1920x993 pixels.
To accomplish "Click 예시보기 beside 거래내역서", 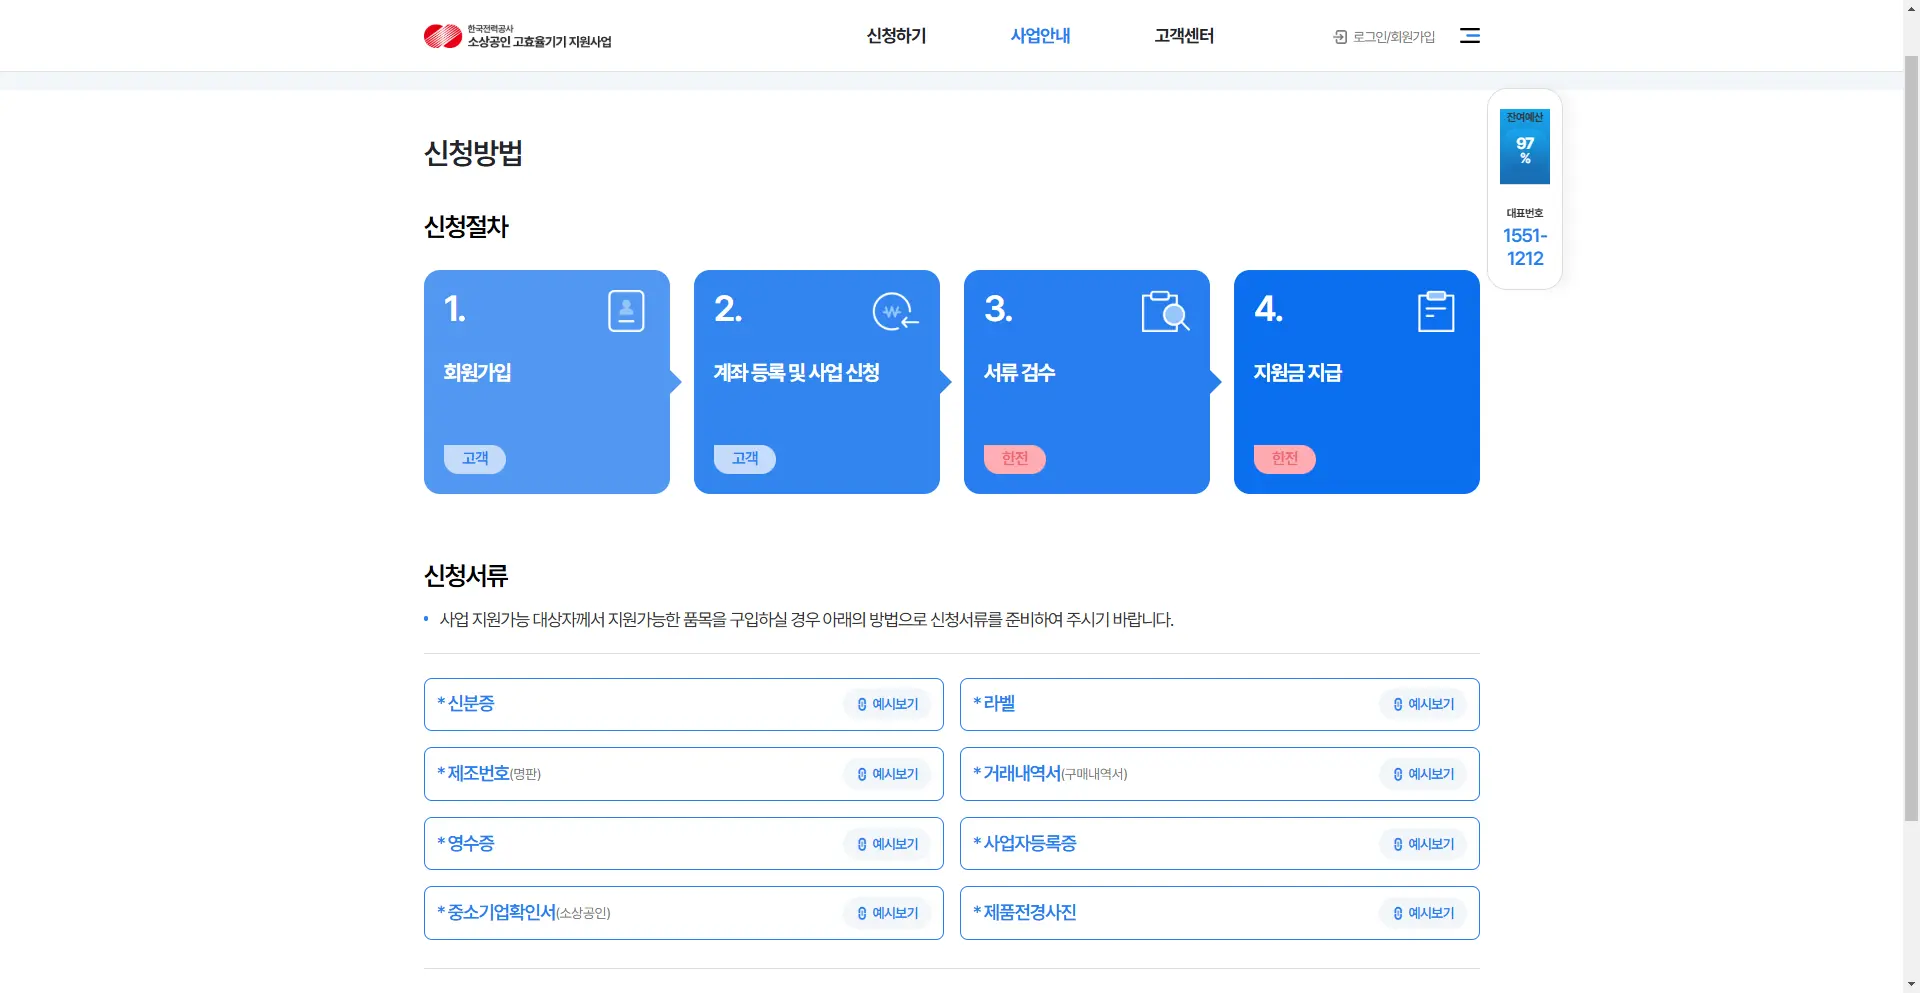I will click(x=1424, y=773).
